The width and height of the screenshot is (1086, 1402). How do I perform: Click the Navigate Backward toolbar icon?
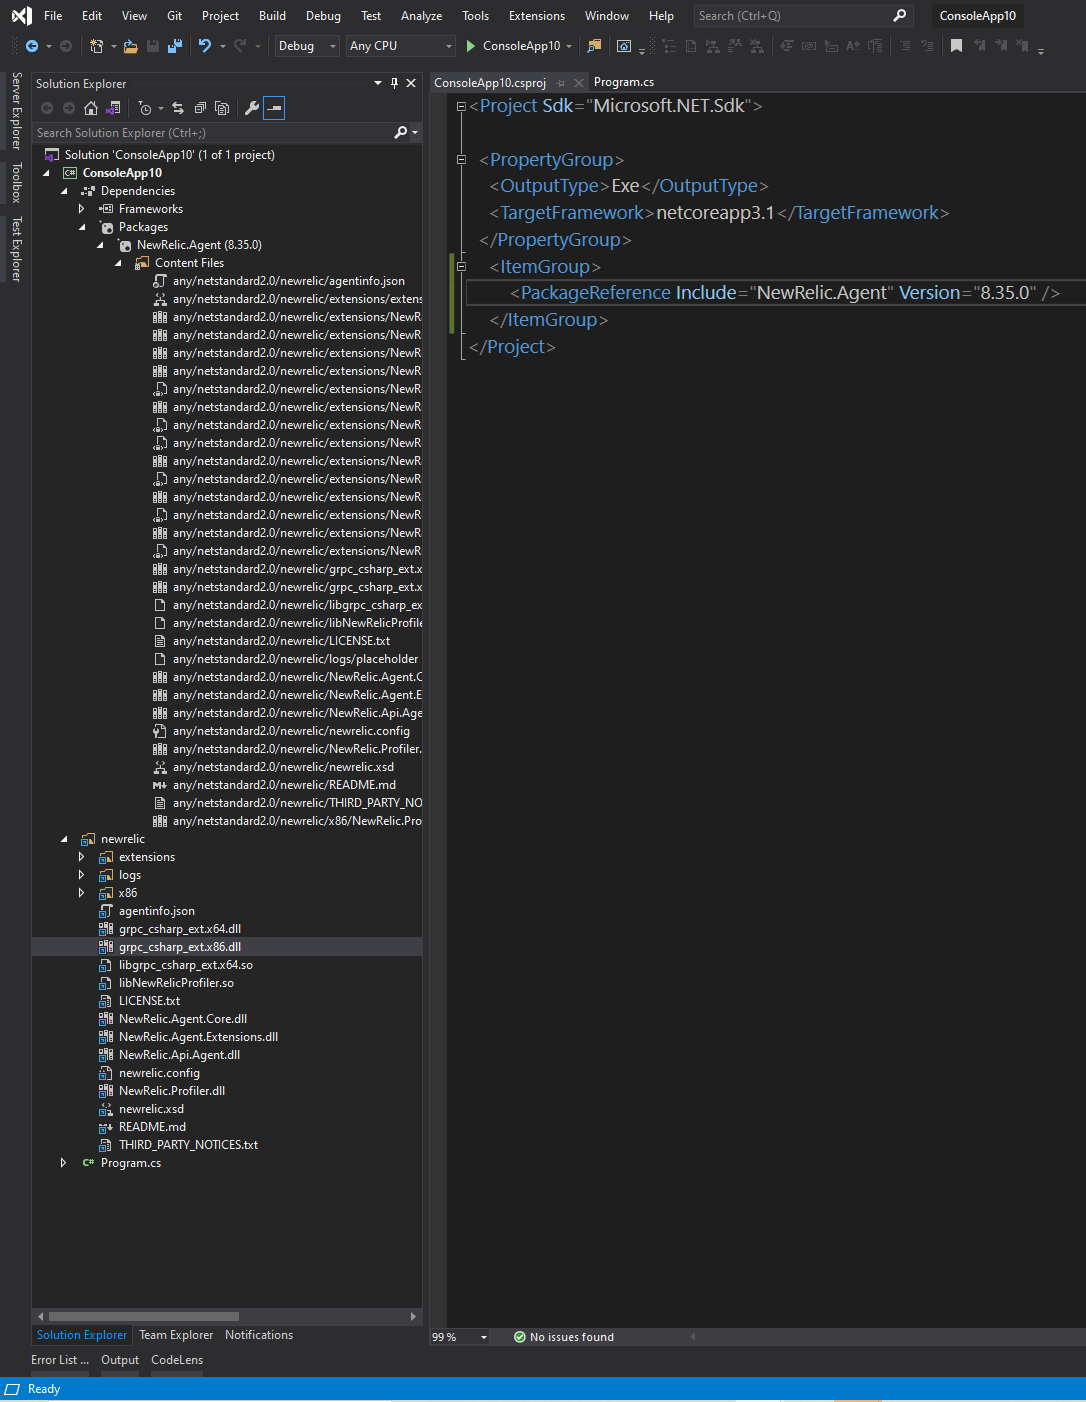[x=32, y=46]
